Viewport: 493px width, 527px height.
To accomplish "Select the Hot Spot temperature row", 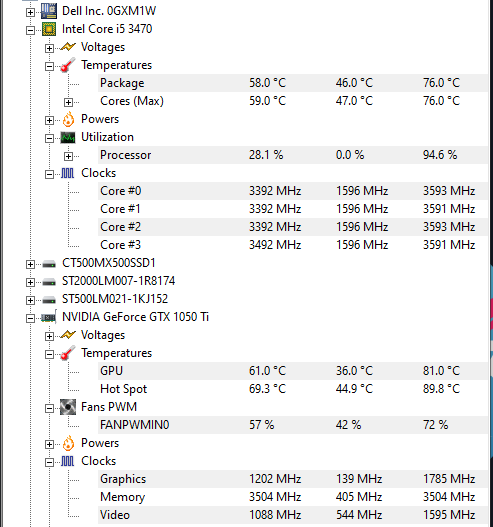I will pos(293,389).
